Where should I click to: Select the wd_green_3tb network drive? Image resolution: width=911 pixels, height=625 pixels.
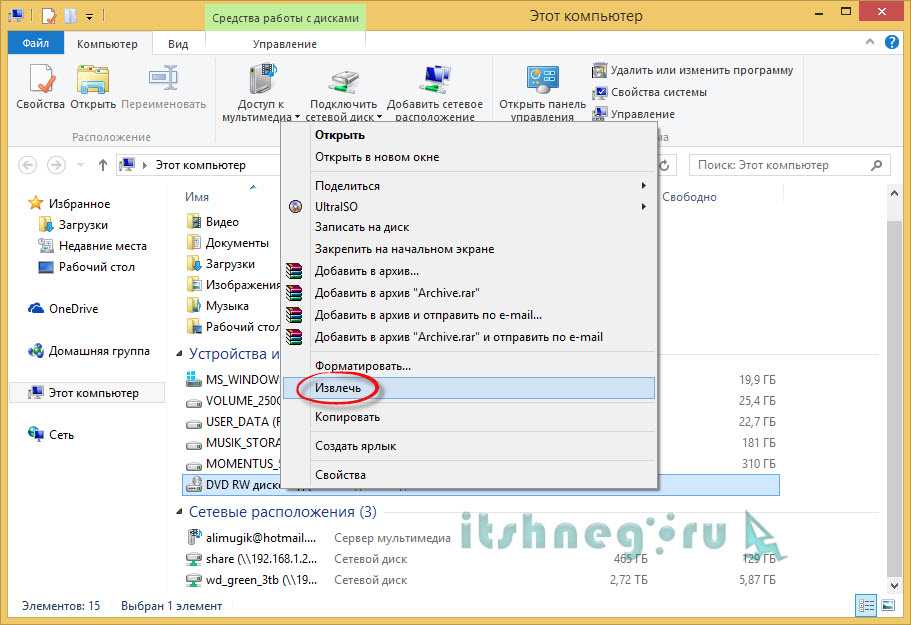point(252,580)
